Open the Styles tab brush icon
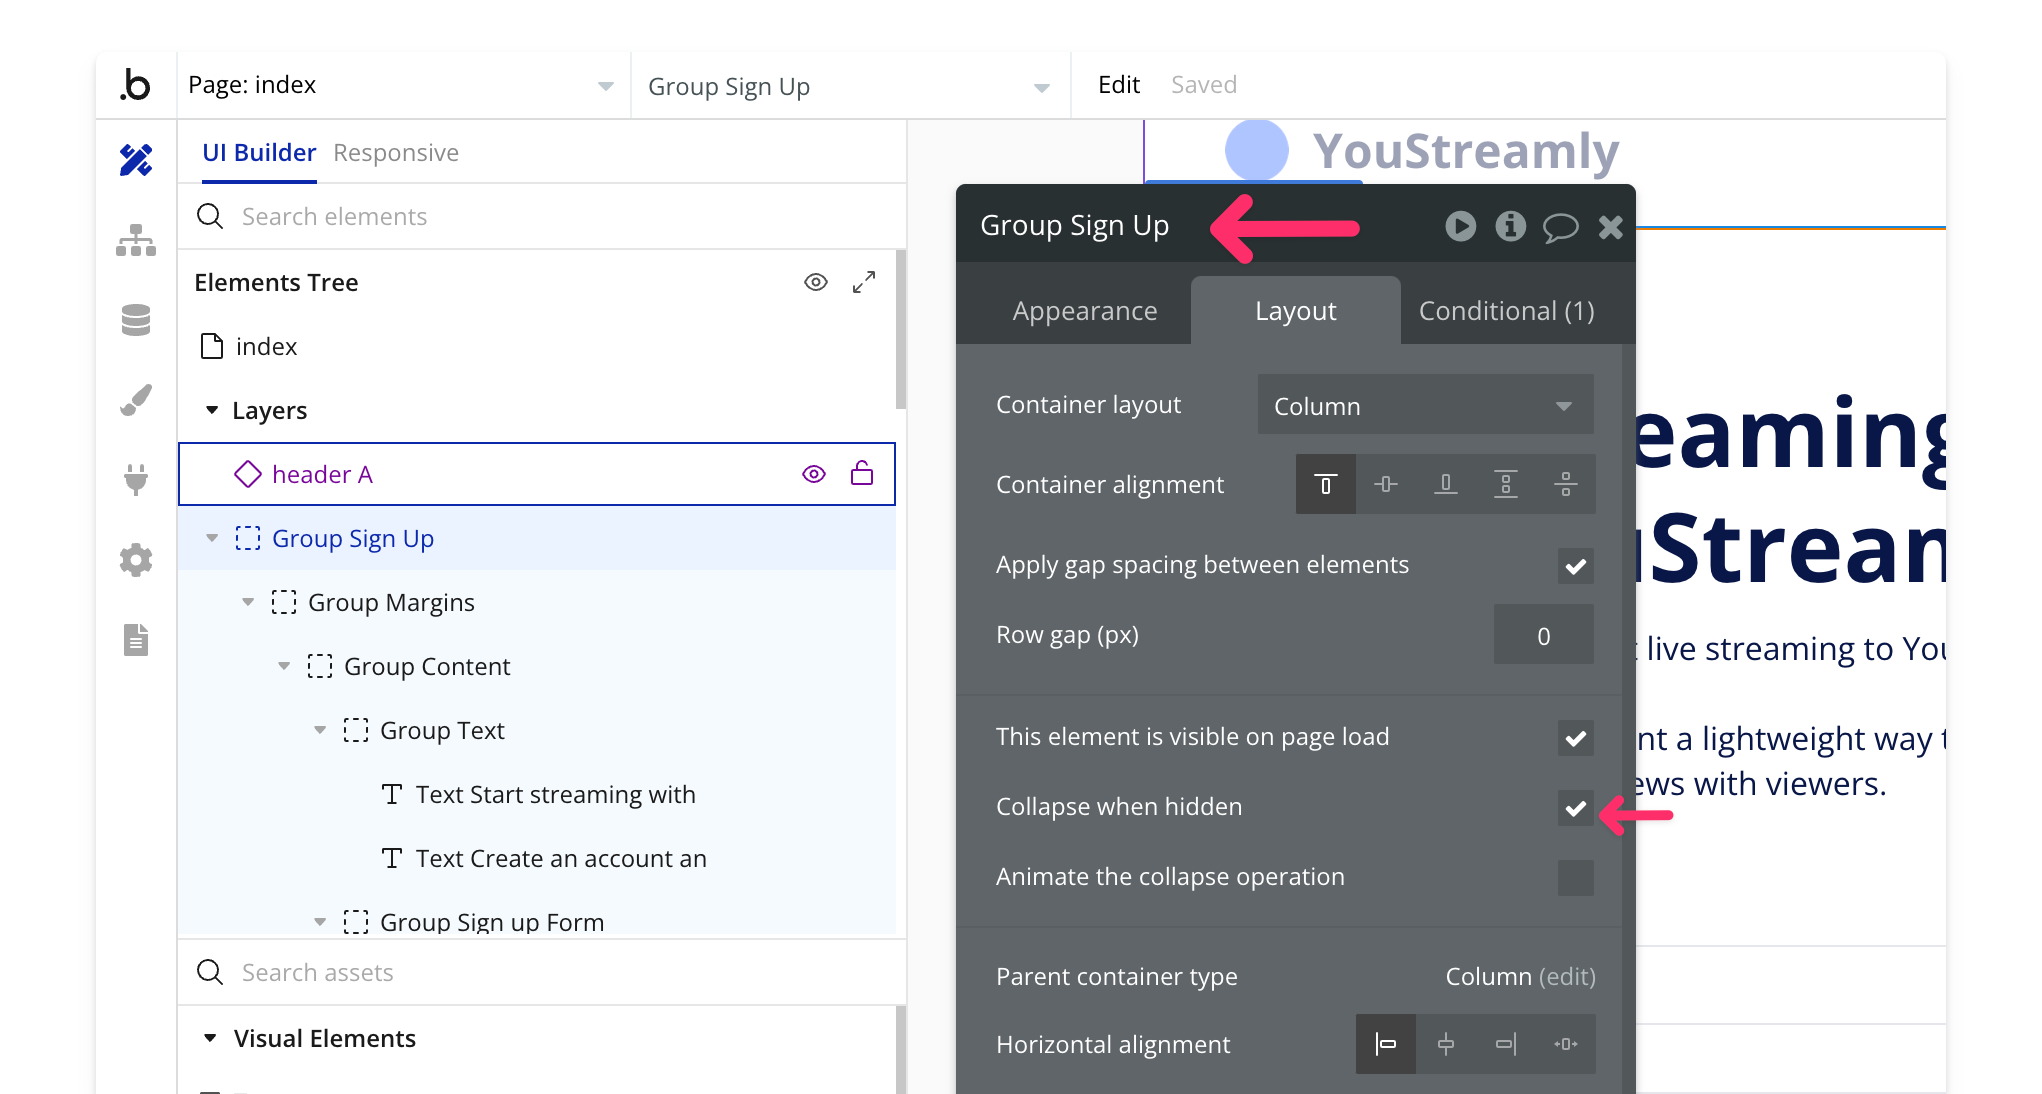 [x=136, y=400]
